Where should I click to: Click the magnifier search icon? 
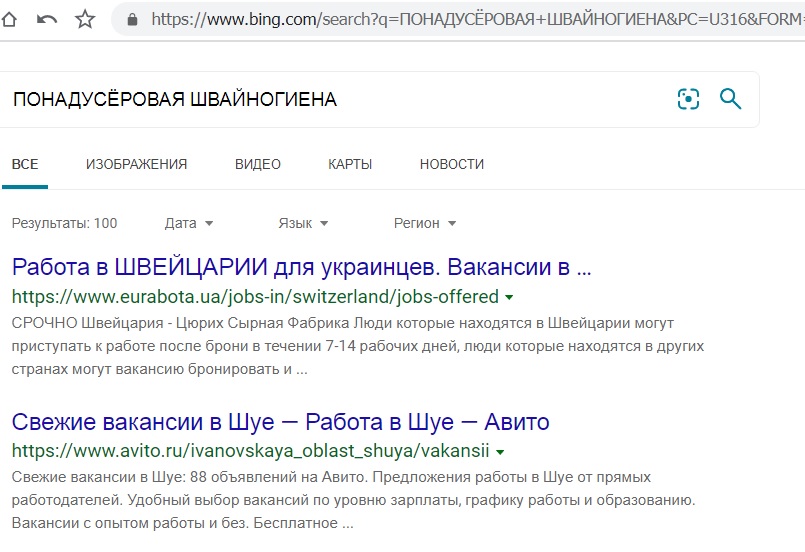730,99
